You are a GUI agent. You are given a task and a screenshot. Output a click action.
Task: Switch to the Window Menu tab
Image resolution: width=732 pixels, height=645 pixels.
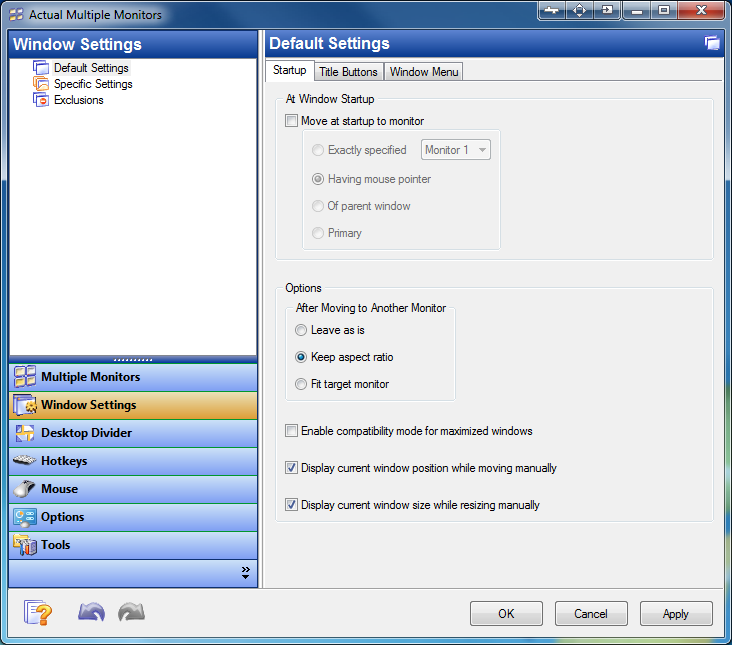point(424,72)
